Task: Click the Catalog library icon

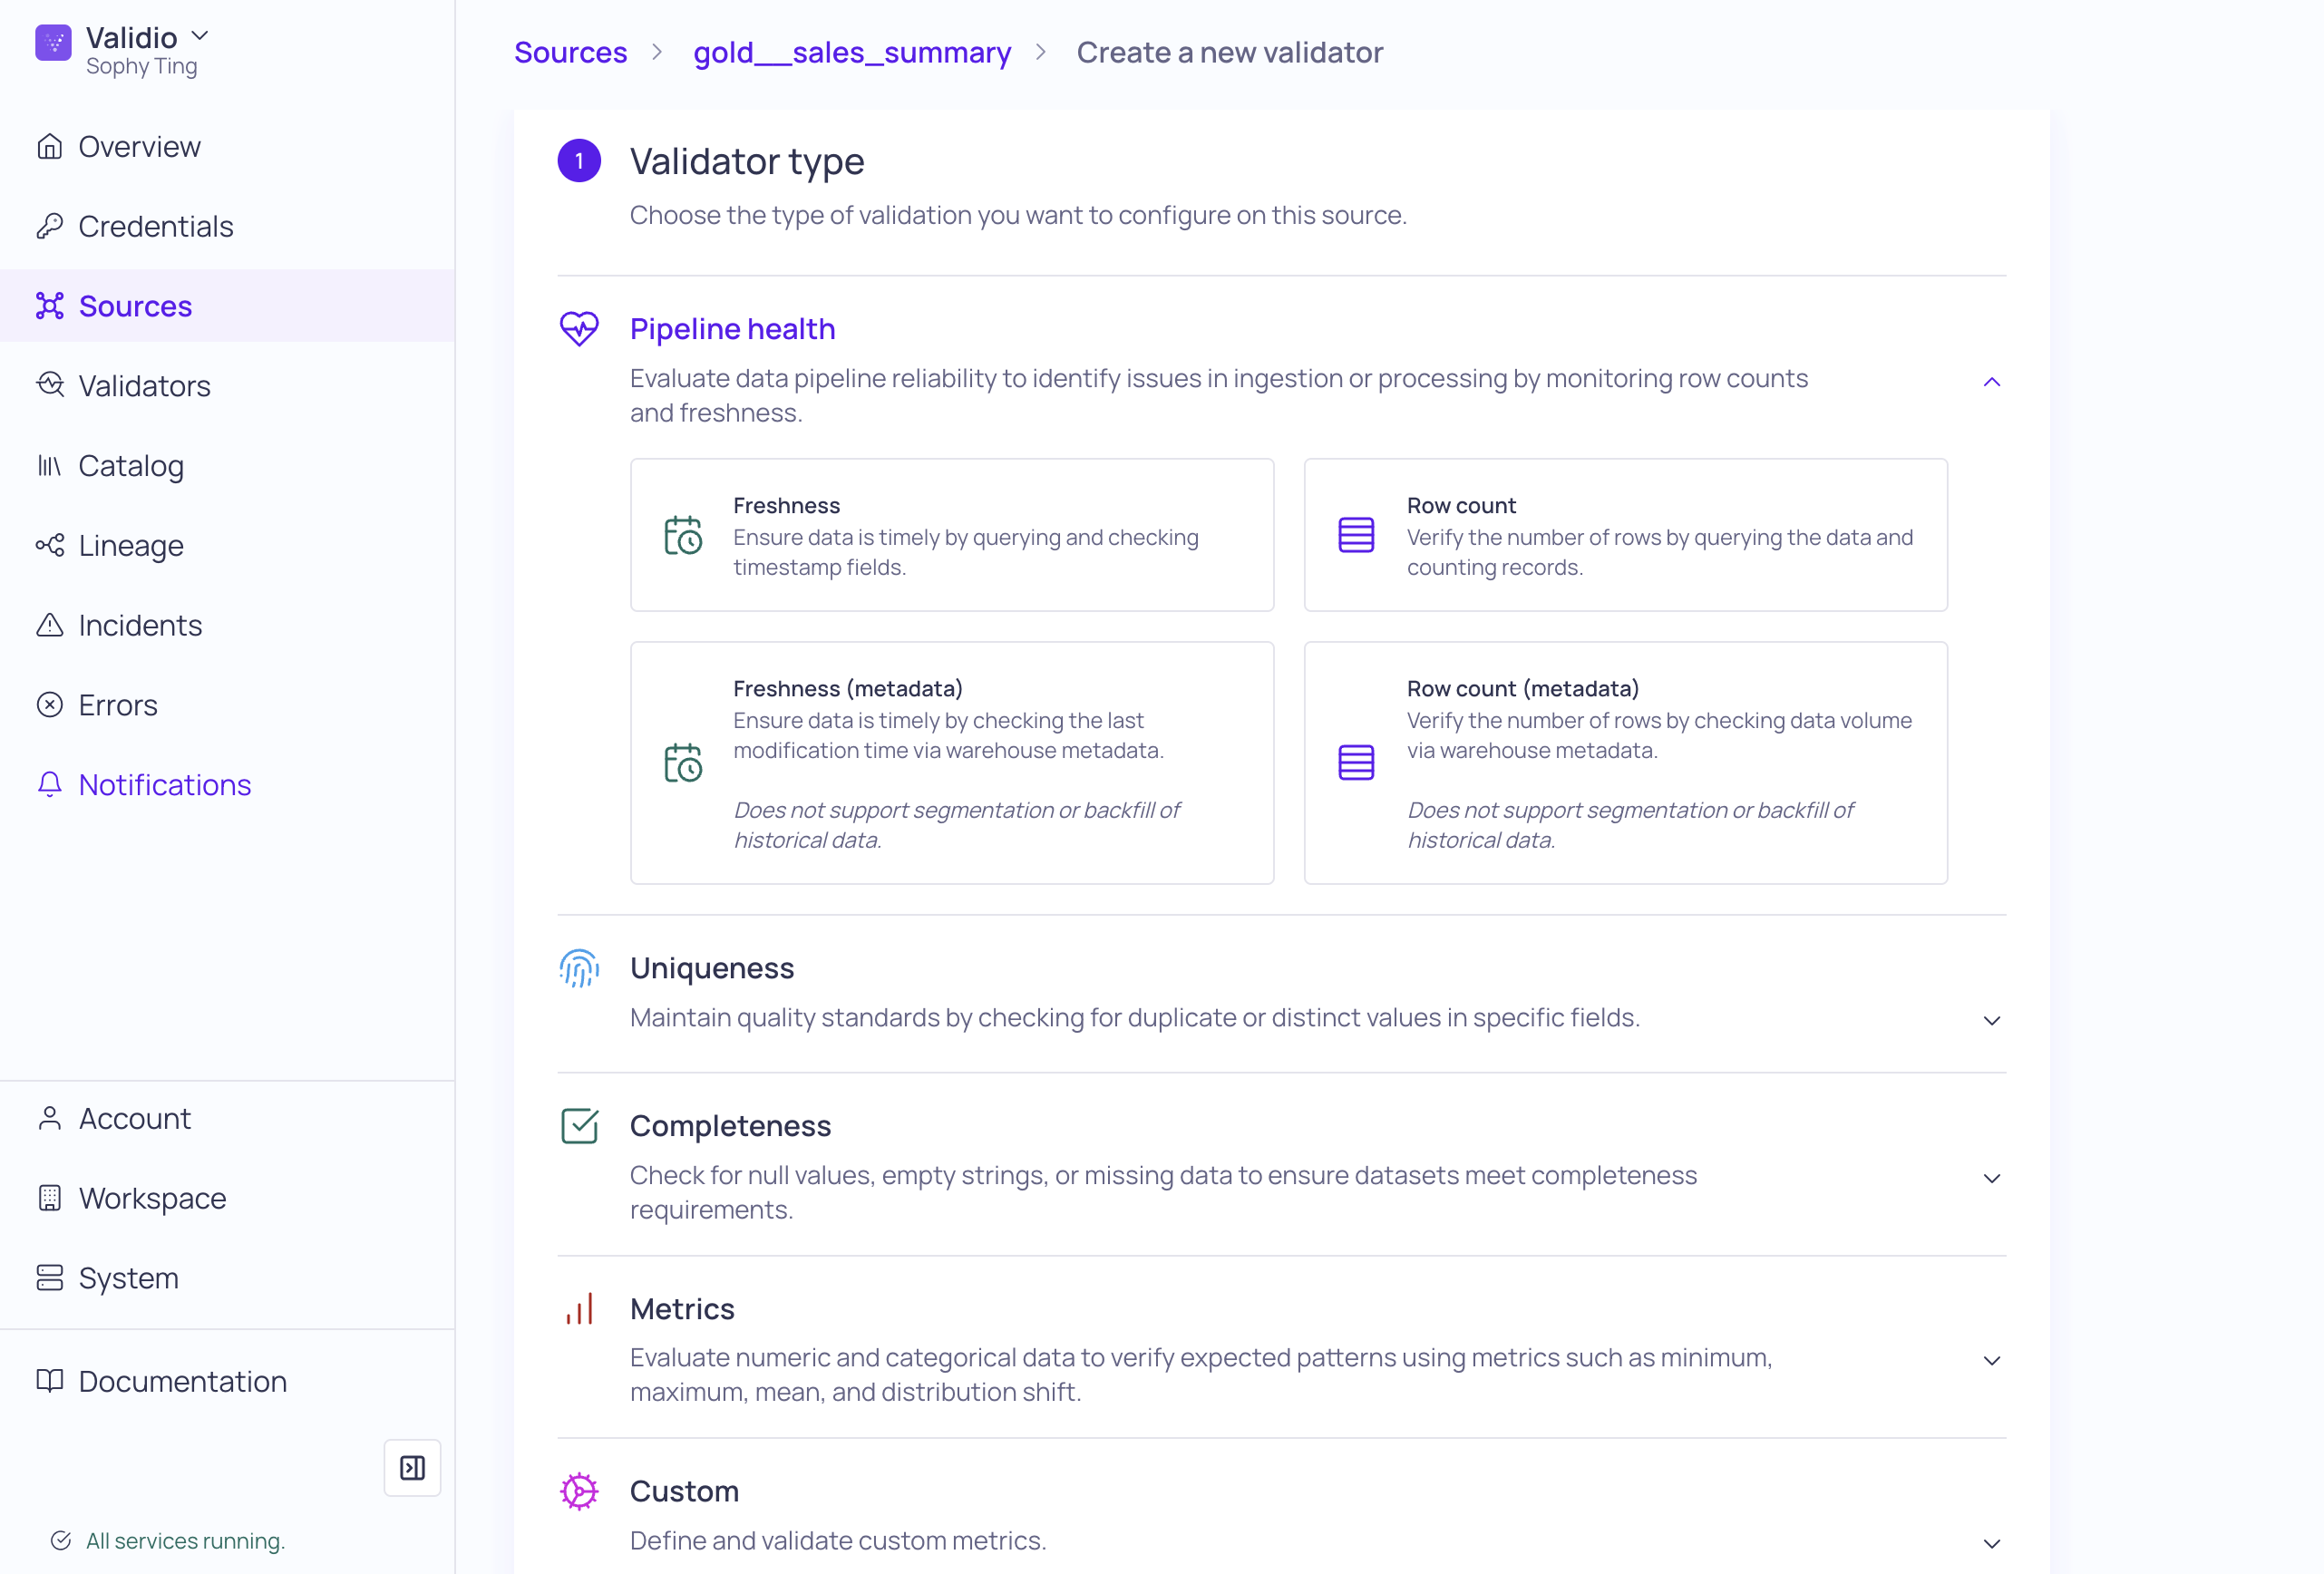Action: pos(50,466)
